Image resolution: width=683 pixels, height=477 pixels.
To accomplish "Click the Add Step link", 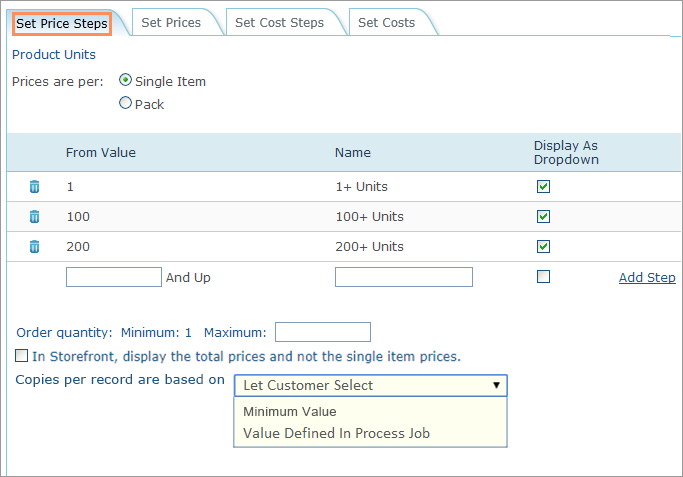I will 647,277.
